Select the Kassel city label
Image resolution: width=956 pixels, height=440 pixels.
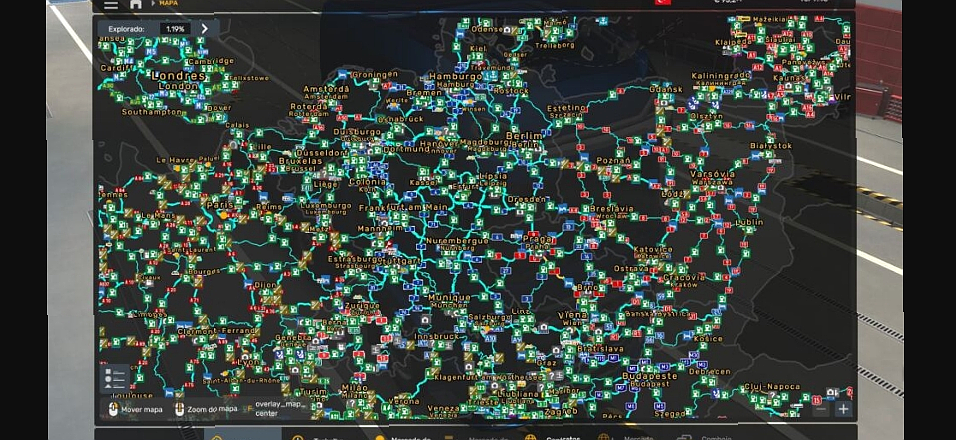(423, 182)
